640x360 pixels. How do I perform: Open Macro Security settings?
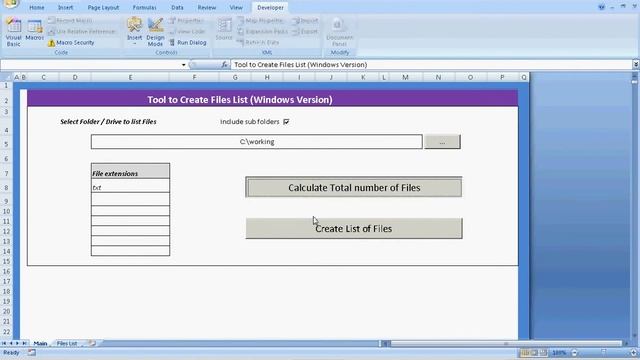coord(71,42)
